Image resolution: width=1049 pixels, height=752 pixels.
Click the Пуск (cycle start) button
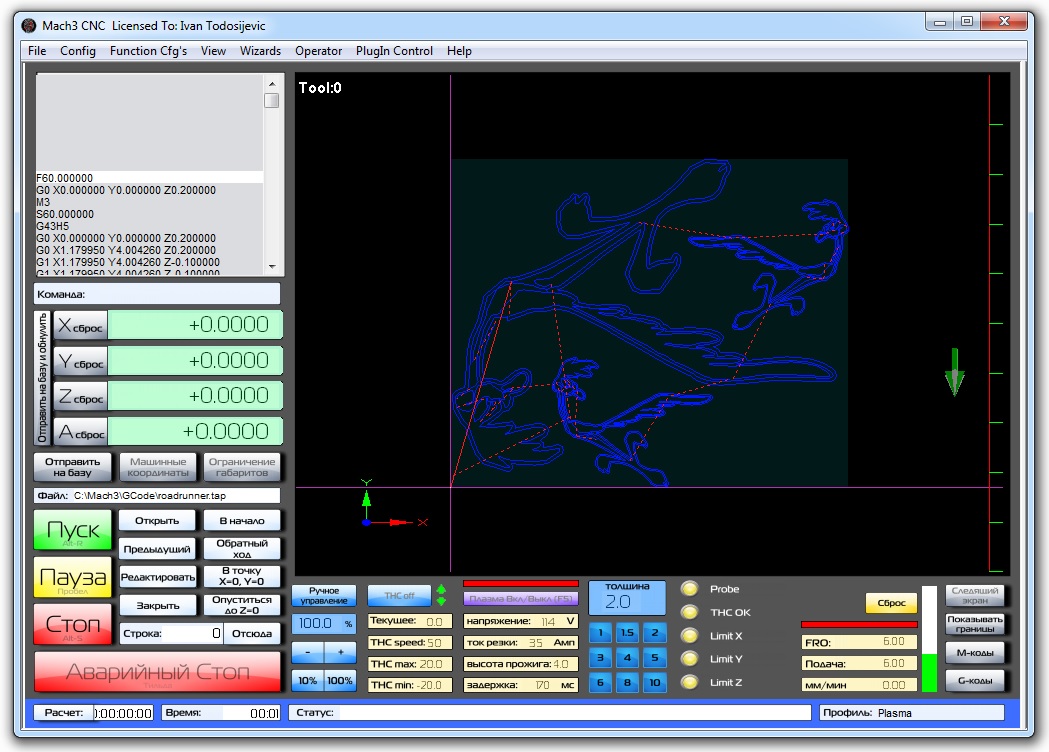click(x=73, y=531)
